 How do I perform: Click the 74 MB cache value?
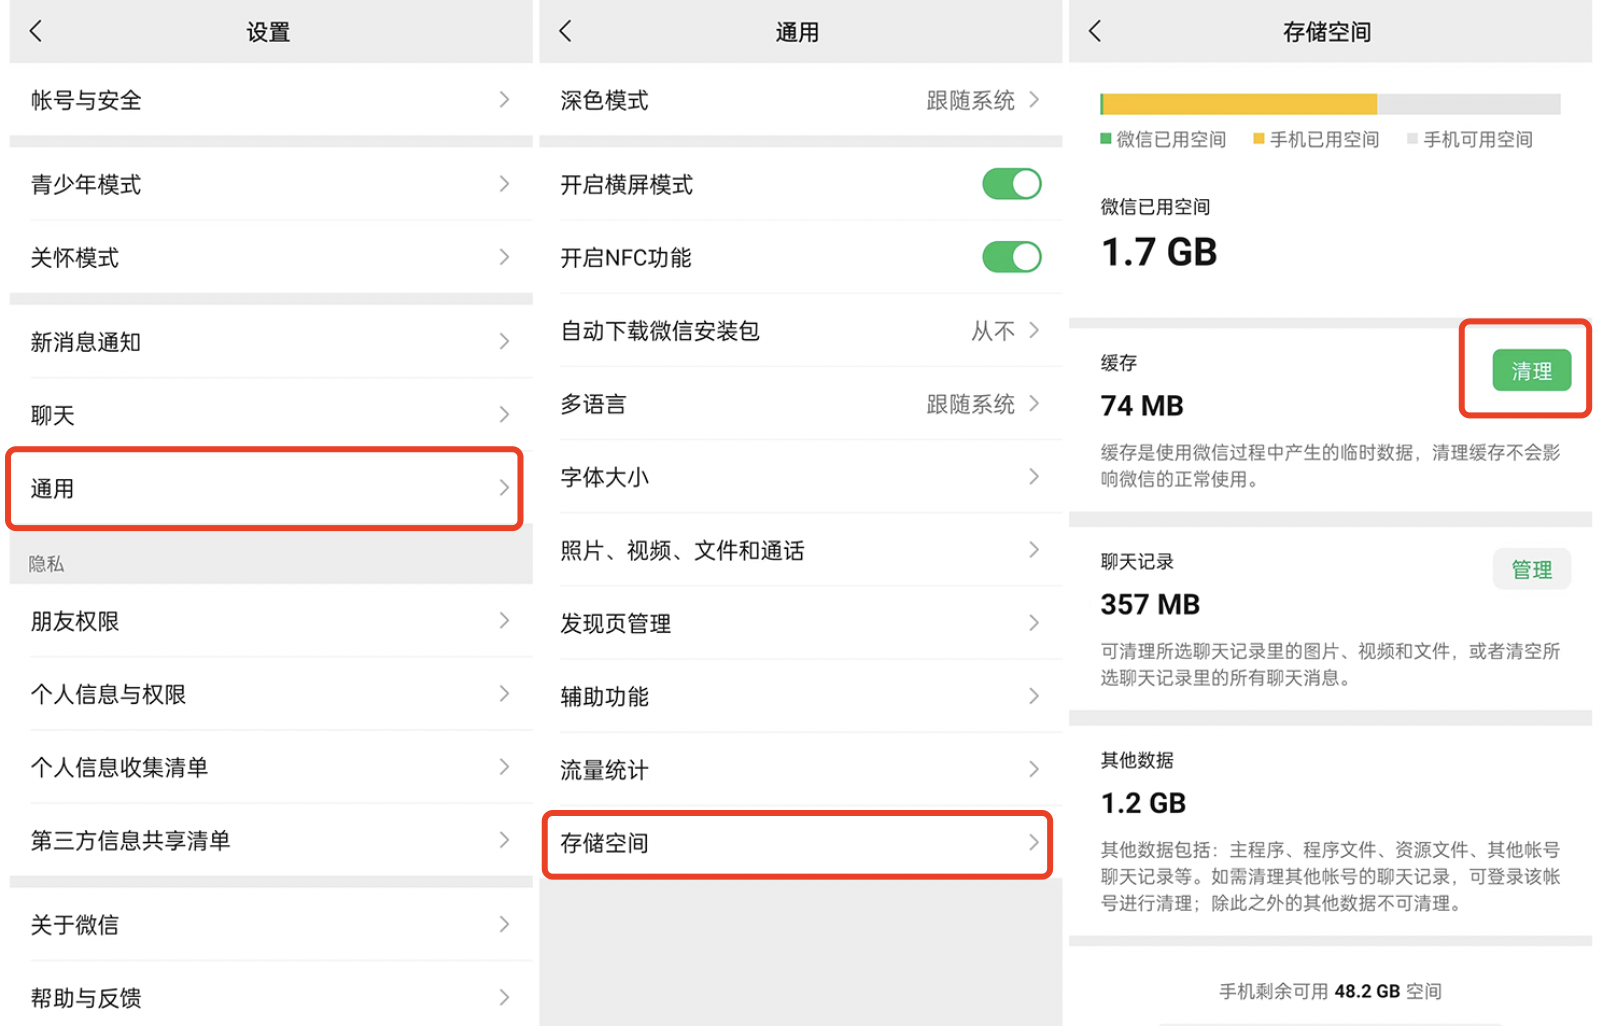(1142, 406)
